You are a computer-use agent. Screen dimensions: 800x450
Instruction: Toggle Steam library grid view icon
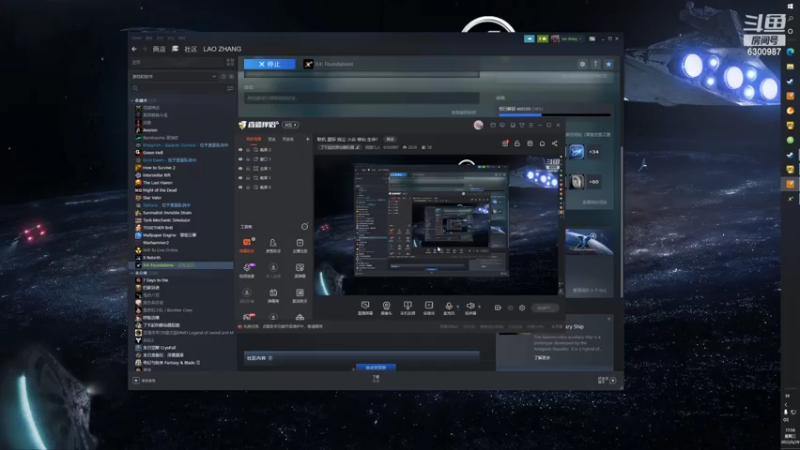[230, 62]
